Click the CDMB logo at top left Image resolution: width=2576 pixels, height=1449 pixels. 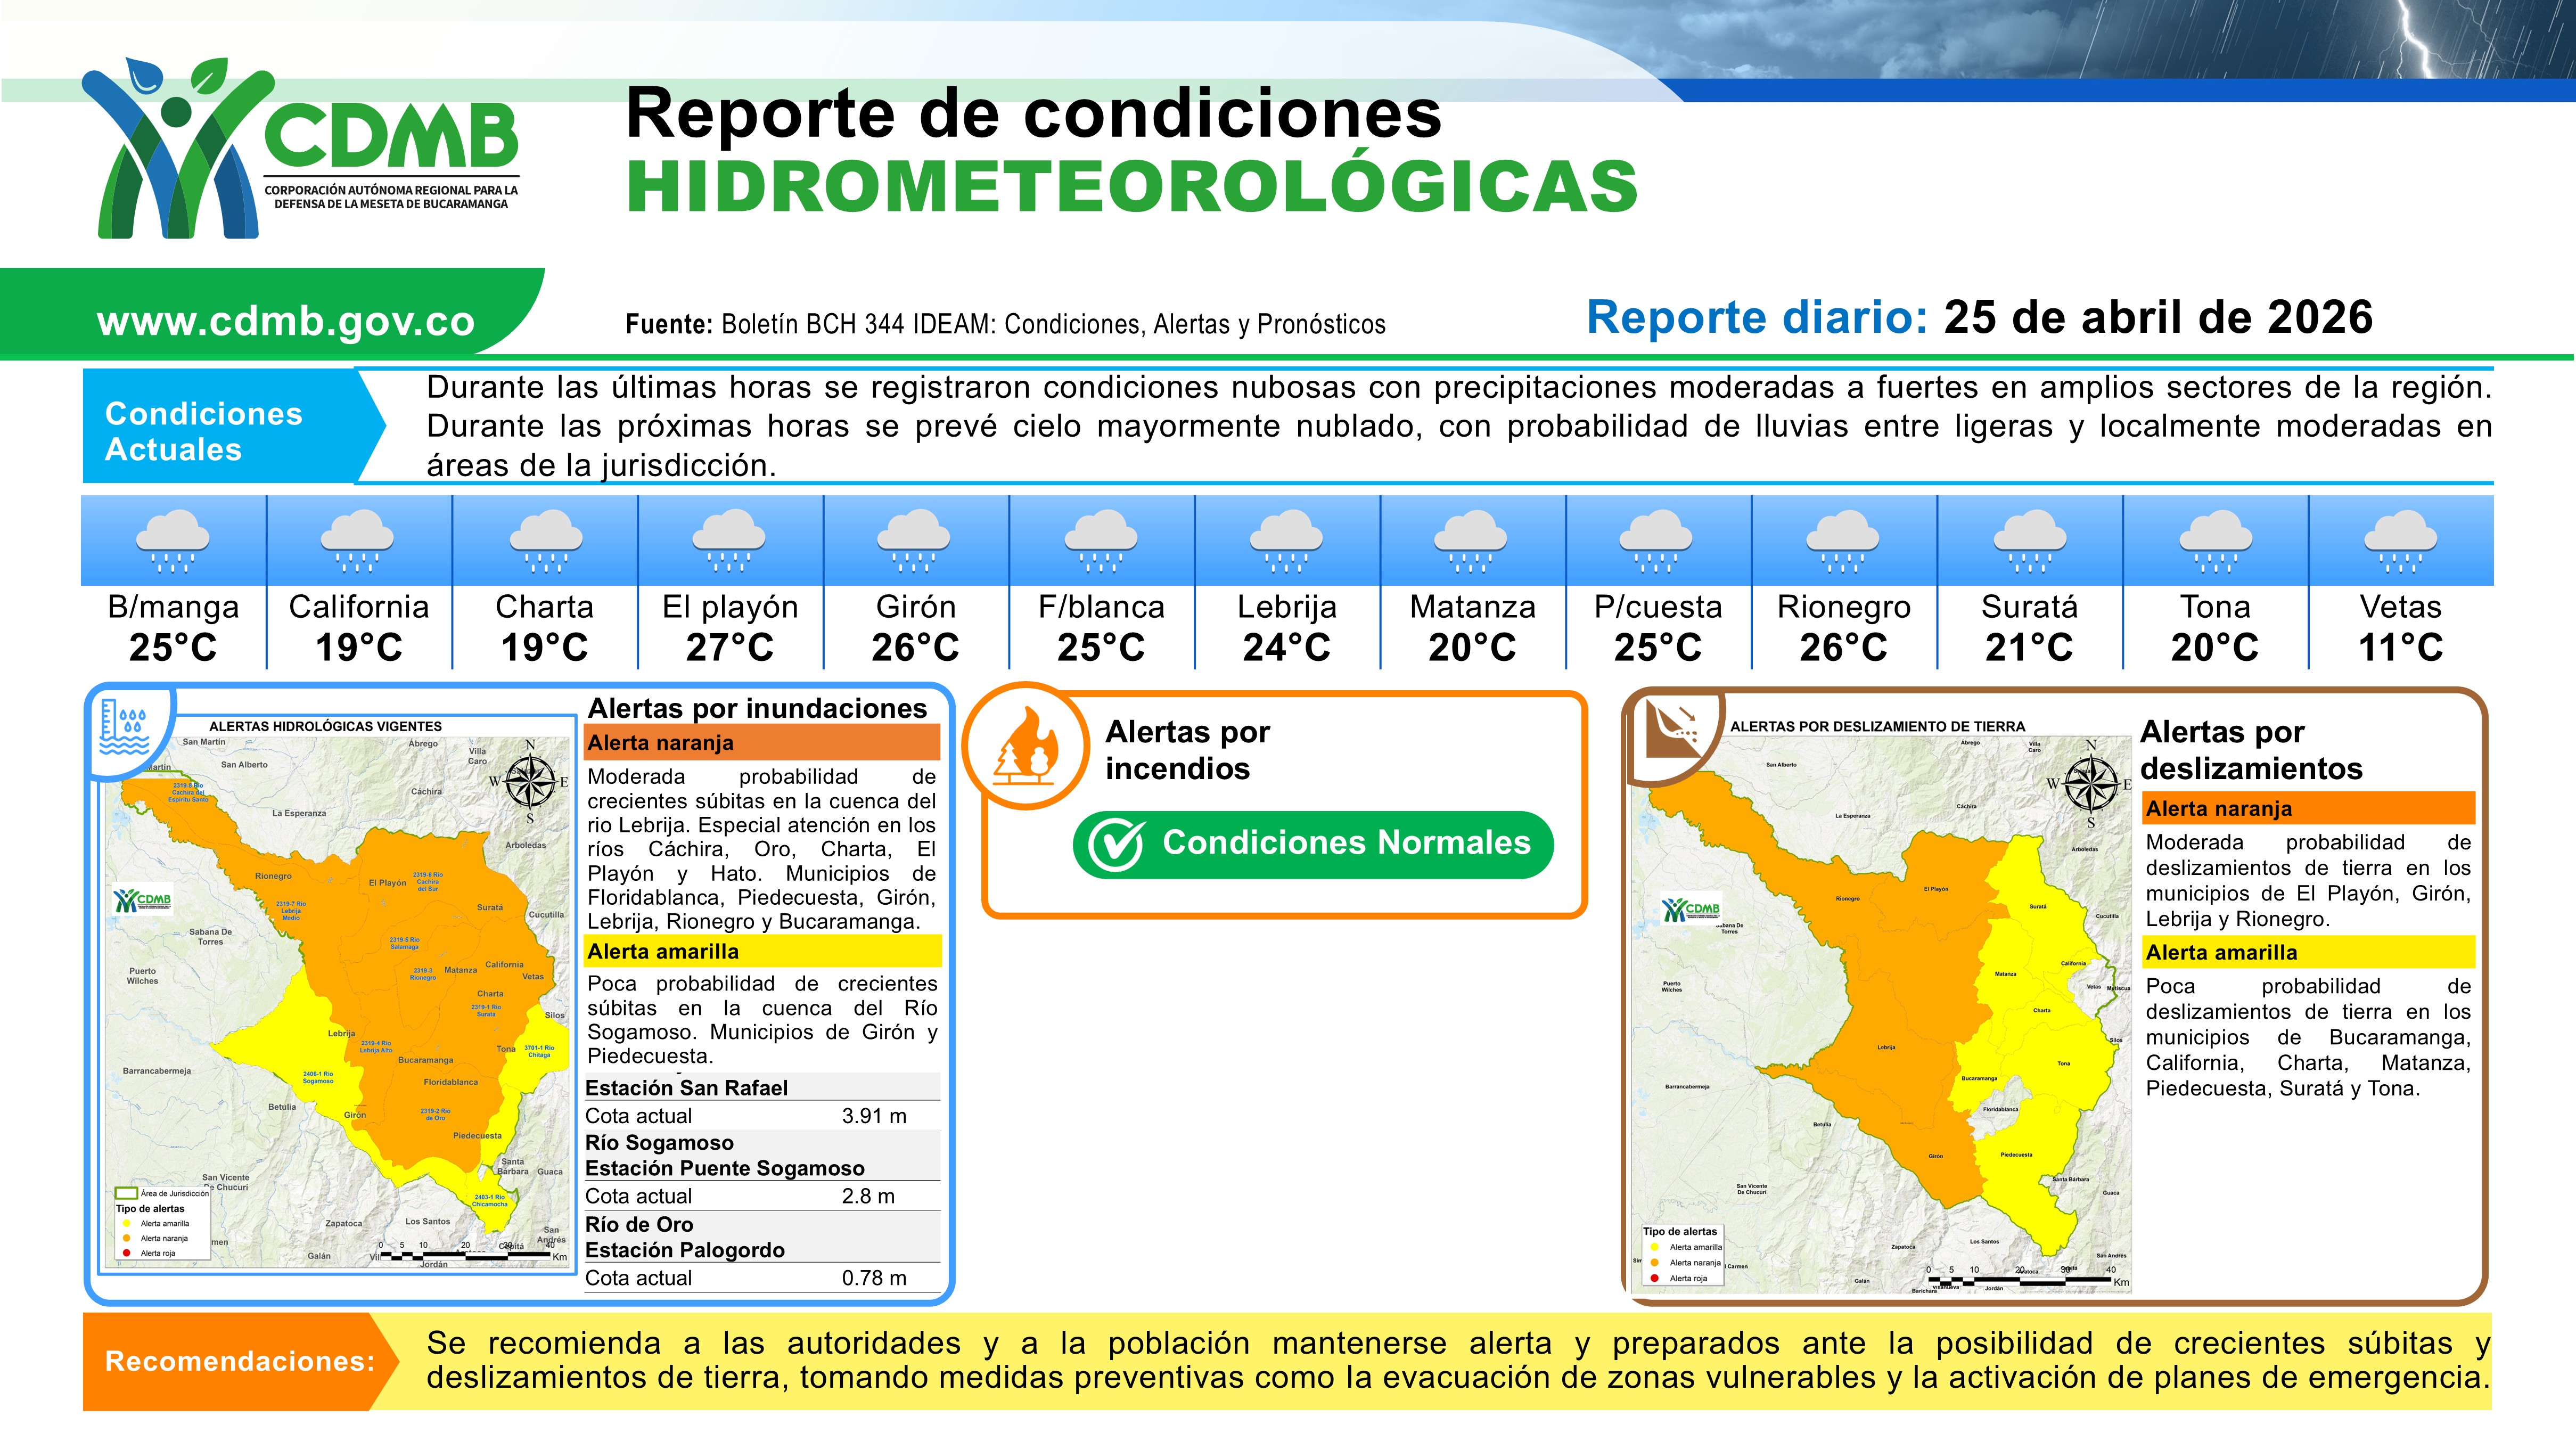(x=300, y=148)
